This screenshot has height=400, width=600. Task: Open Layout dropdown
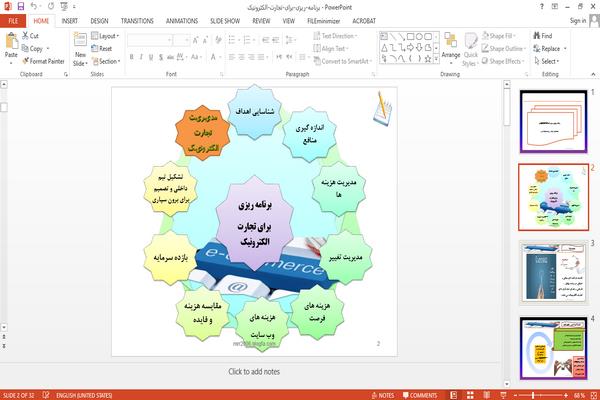point(105,36)
